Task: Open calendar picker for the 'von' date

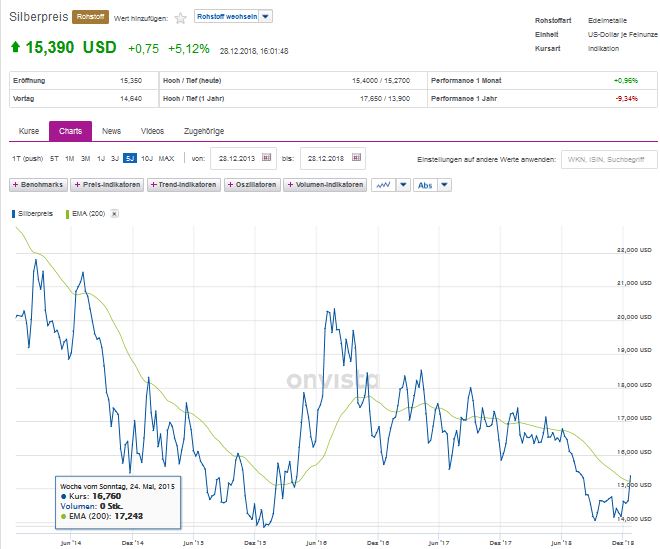Action: pos(266,158)
